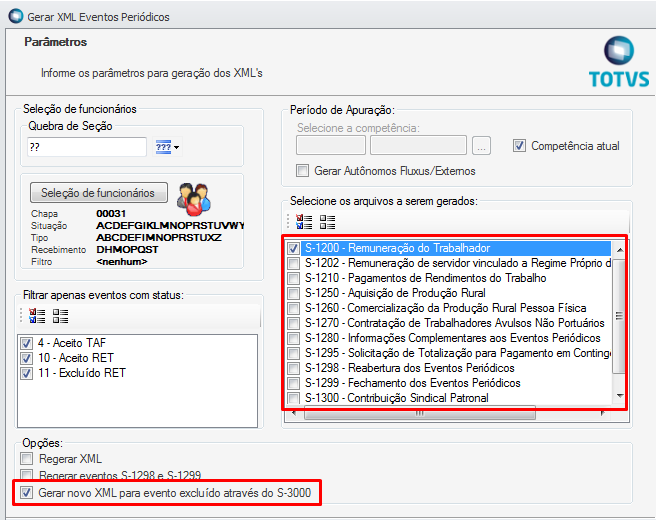This screenshot has height=520, width=656.
Task: Check S-1210 Pagamentos de Rendimentos do Trabalho
Action: (x=293, y=278)
